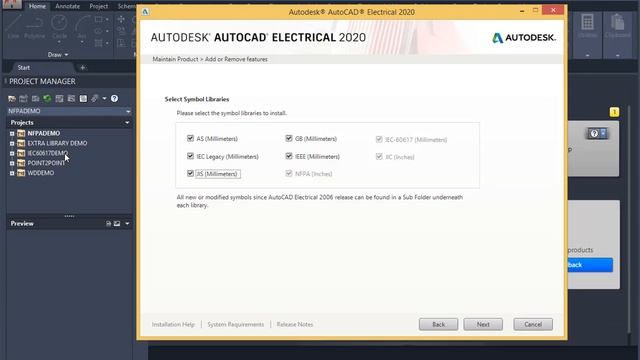Uncheck the GB (Millimeters) checkbox

[x=289, y=138]
